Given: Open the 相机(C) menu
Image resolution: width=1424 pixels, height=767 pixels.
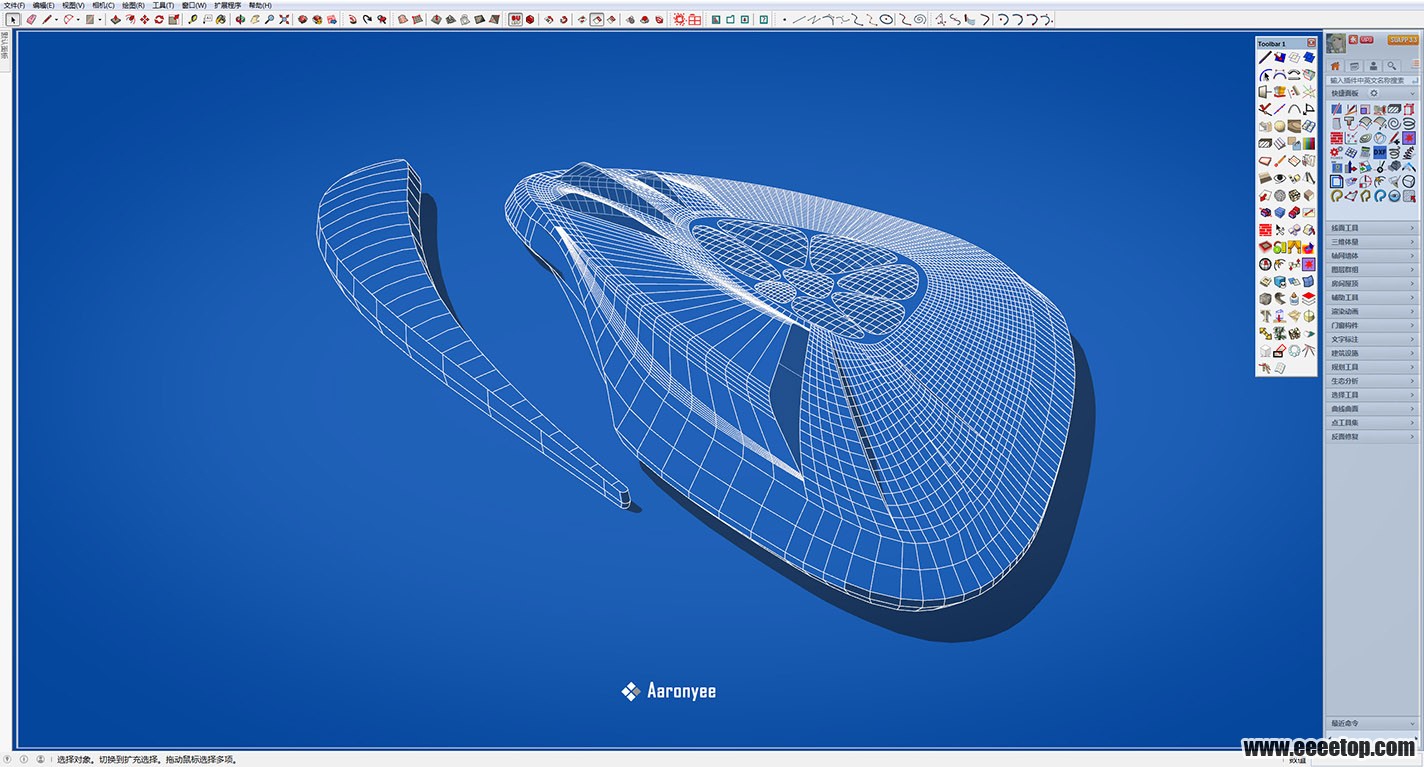Looking at the screenshot, I should tap(103, 5).
